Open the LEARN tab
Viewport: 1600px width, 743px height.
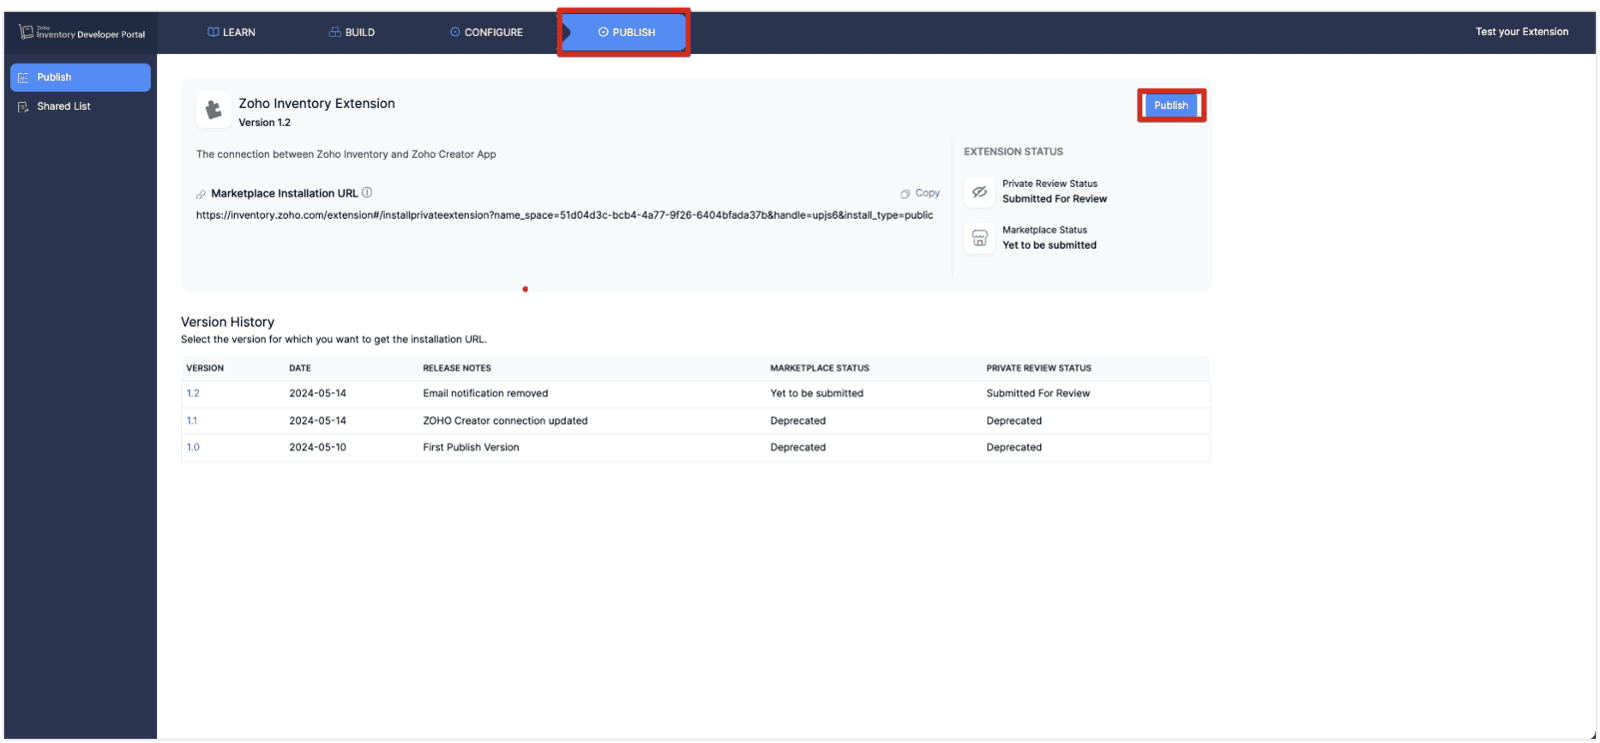(x=231, y=32)
